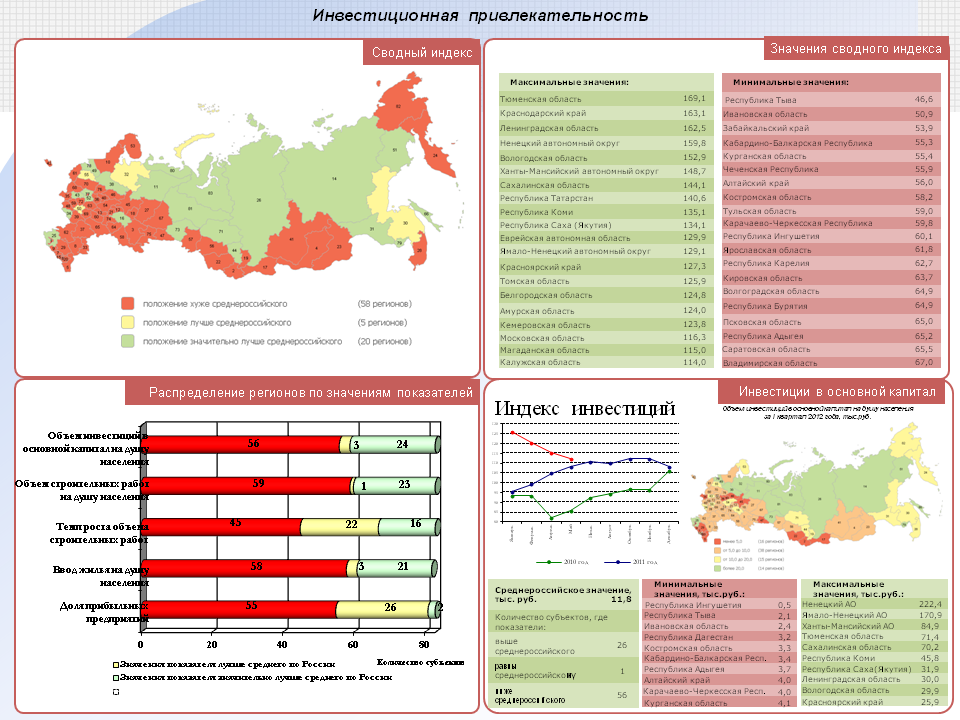Select the row 'Ивановская область' 50,9
The width and height of the screenshot is (960, 720).
click(x=831, y=114)
